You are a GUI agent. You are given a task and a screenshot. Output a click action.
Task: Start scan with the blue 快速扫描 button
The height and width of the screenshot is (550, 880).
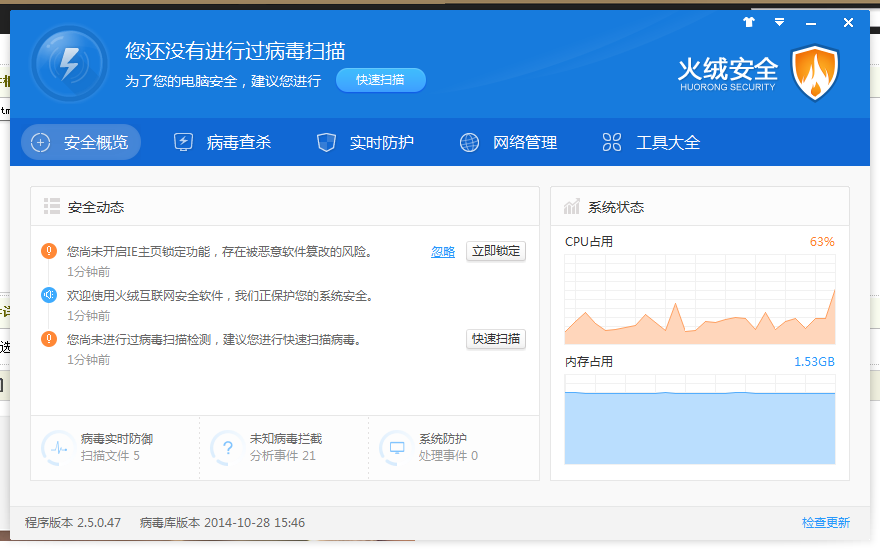(381, 80)
